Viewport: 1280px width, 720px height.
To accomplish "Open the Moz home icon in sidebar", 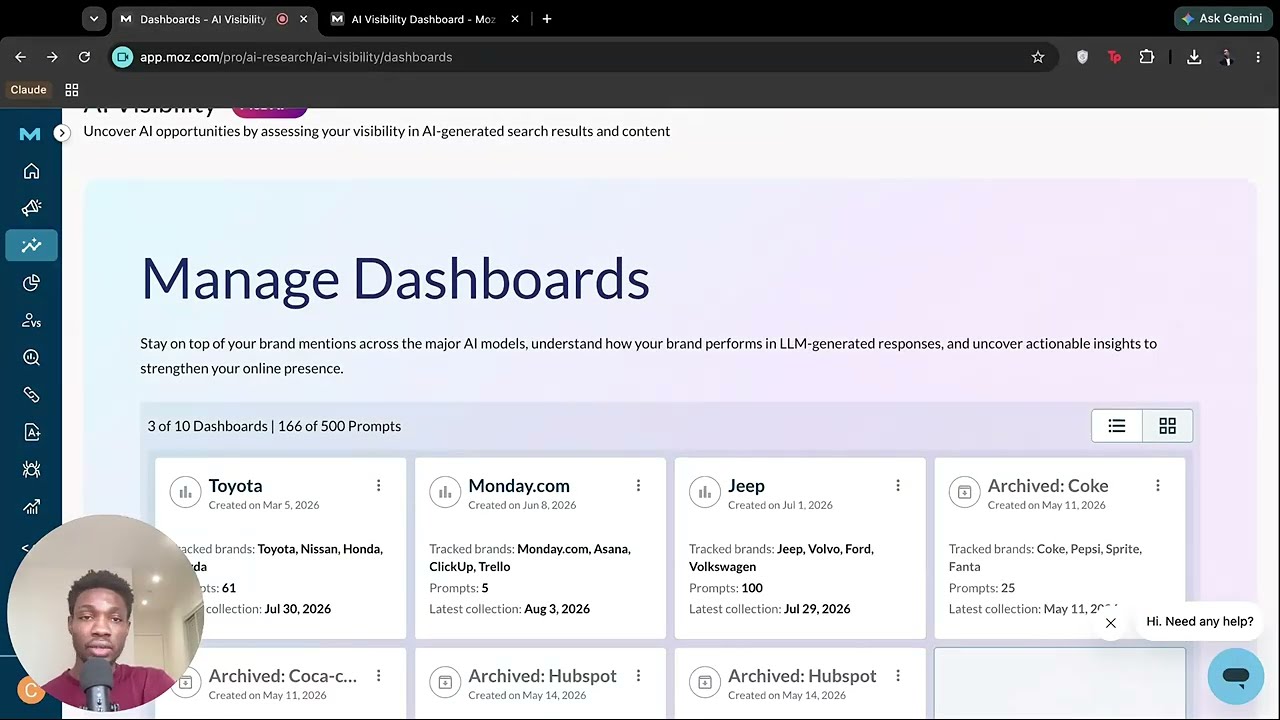I will click(x=31, y=171).
